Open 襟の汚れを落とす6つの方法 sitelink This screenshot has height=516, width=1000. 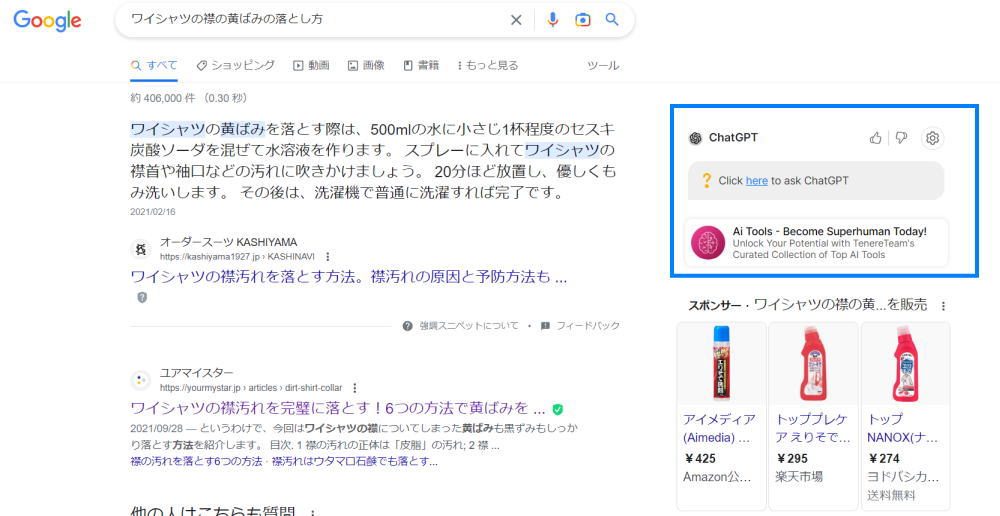(196, 461)
